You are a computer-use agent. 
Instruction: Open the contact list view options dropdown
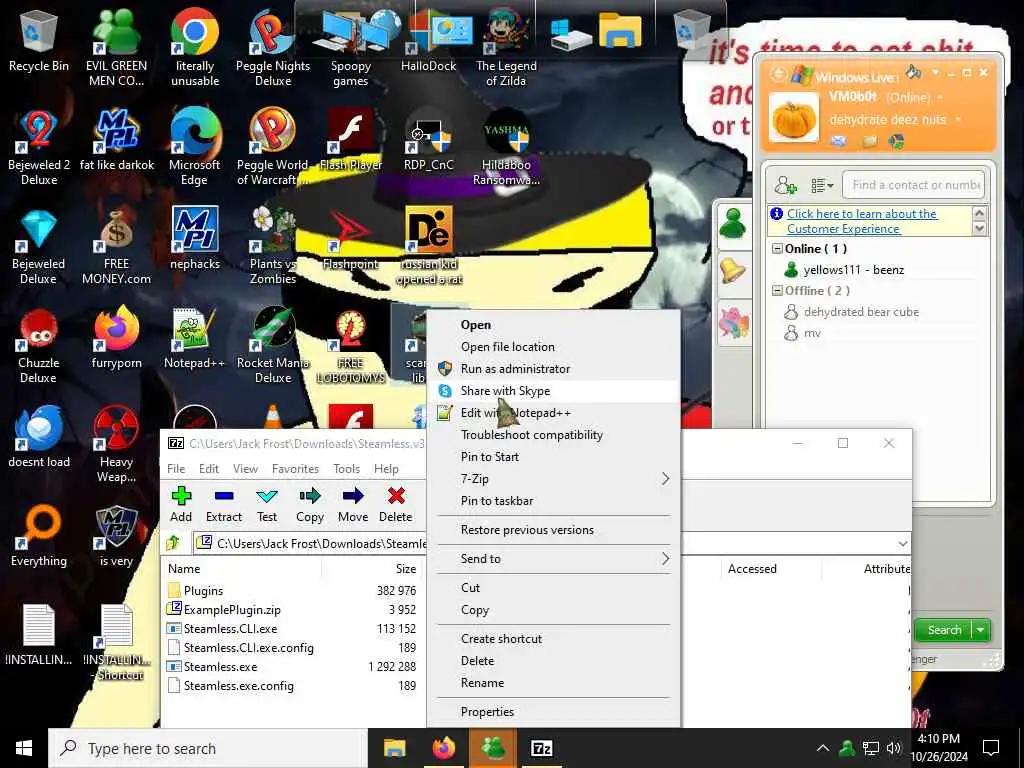tap(822, 186)
